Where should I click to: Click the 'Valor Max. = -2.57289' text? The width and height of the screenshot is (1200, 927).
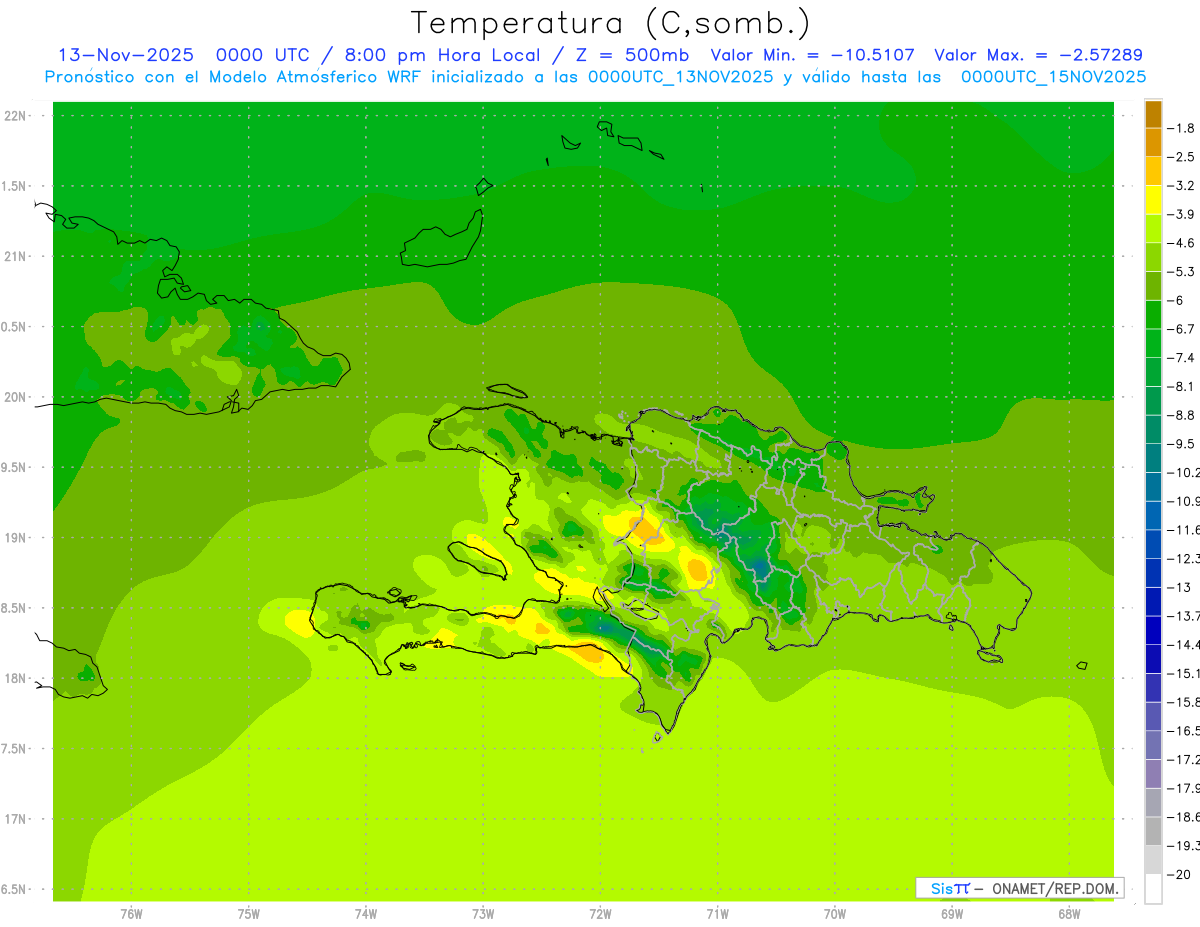click(1038, 55)
